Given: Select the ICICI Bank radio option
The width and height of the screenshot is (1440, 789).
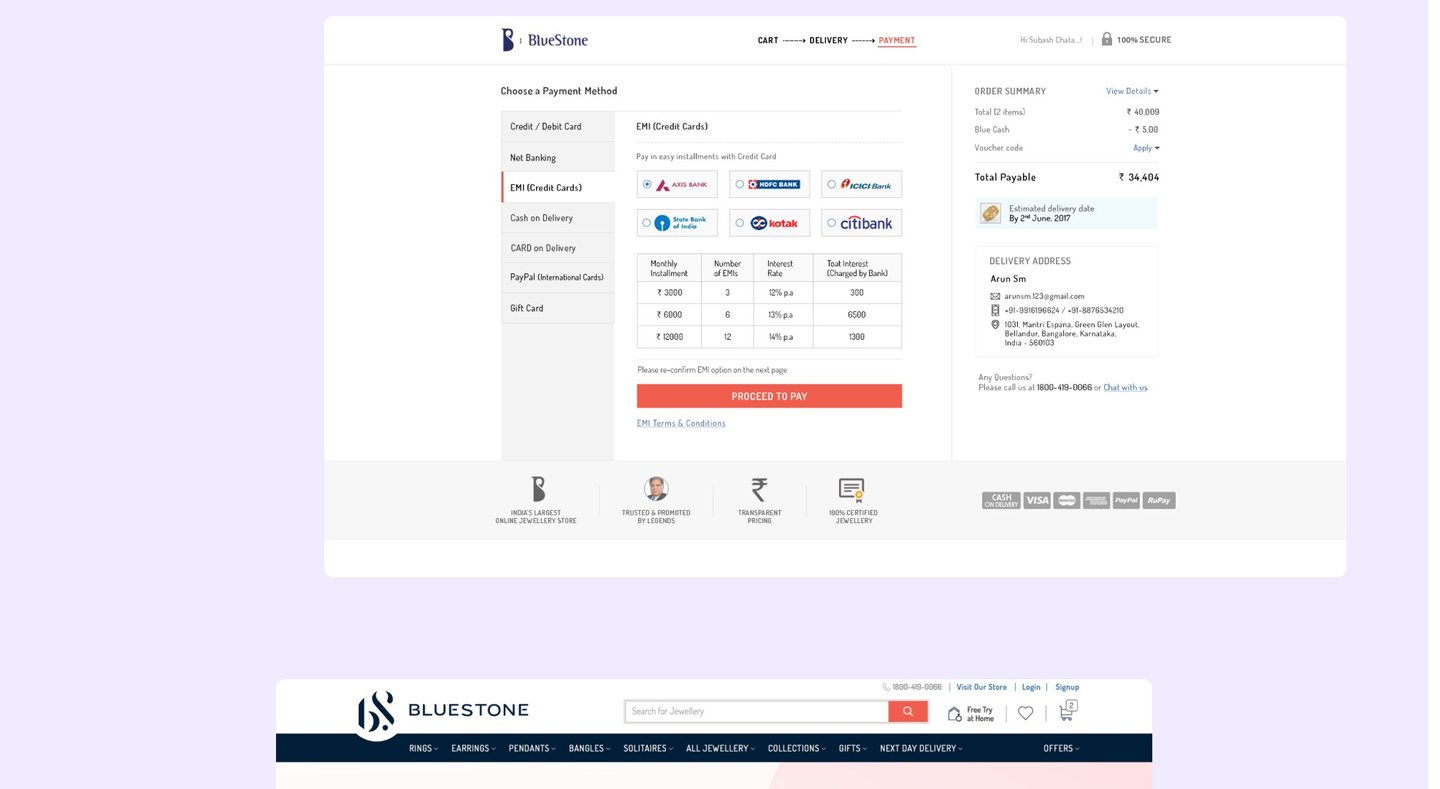Looking at the screenshot, I should point(832,184).
